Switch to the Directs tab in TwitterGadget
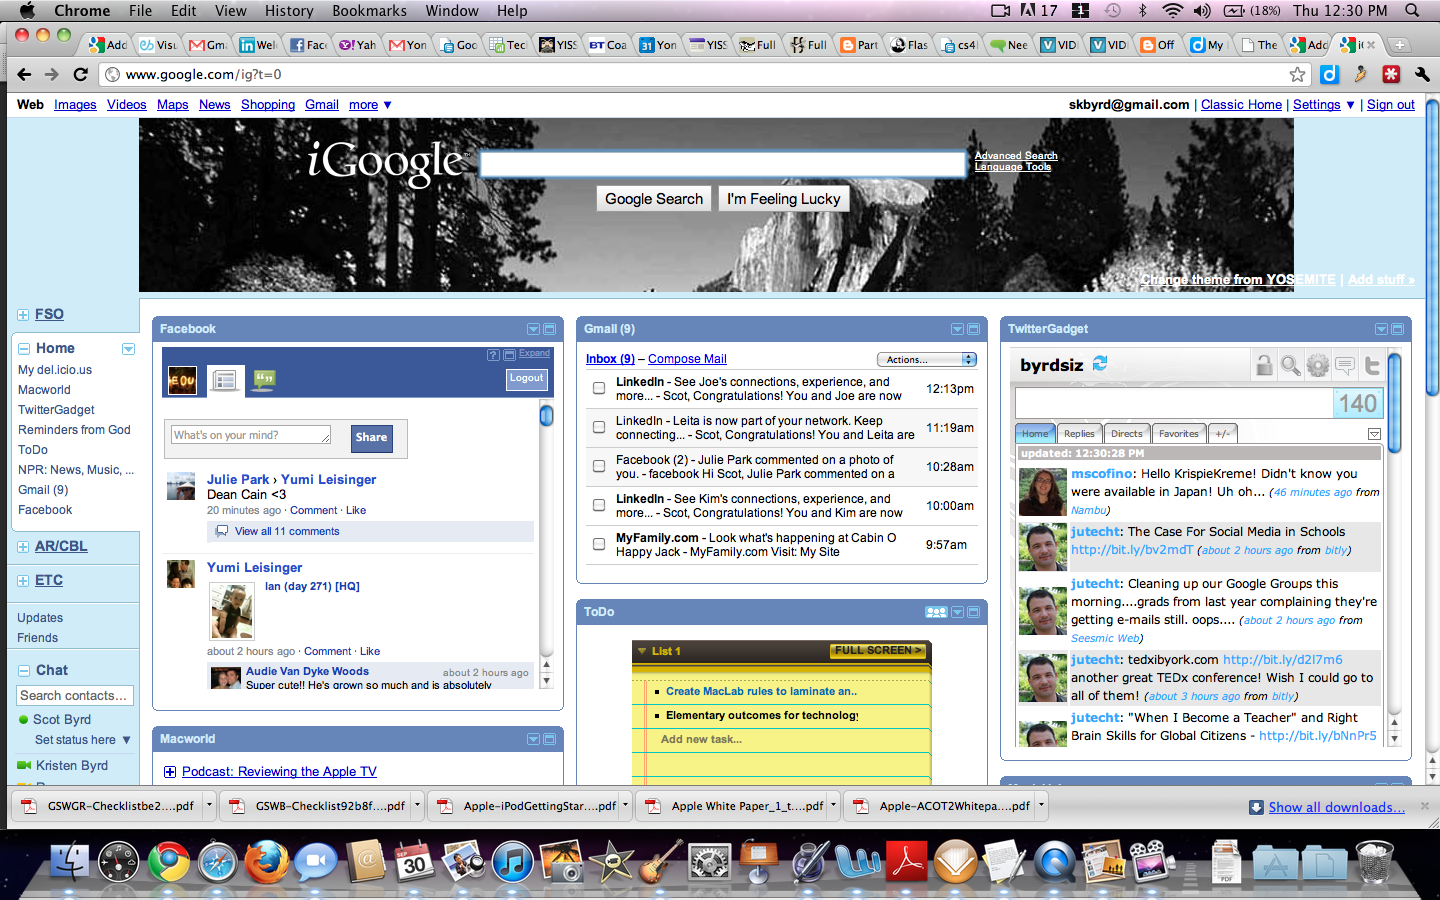This screenshot has height=900, width=1440. coord(1126,433)
